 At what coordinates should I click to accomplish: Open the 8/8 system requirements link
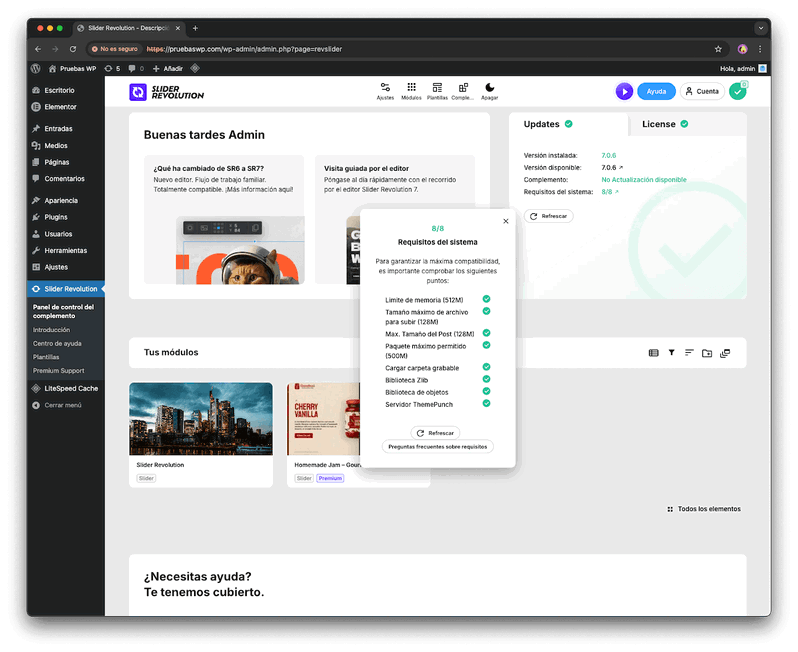pos(610,192)
